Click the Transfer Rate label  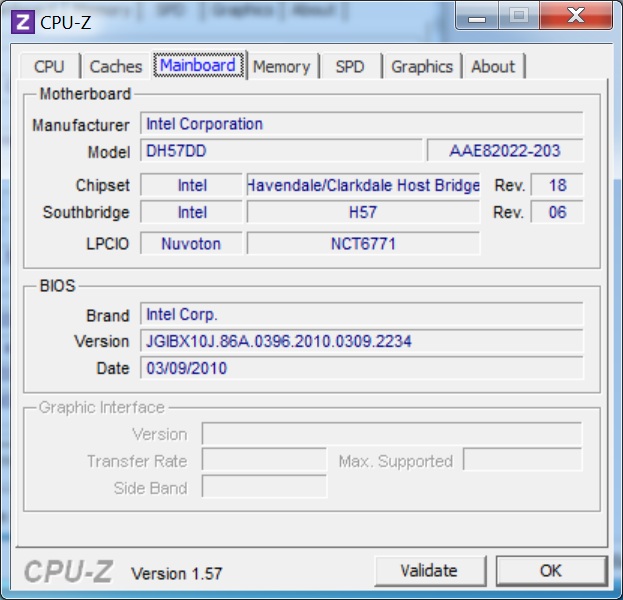click(x=137, y=461)
